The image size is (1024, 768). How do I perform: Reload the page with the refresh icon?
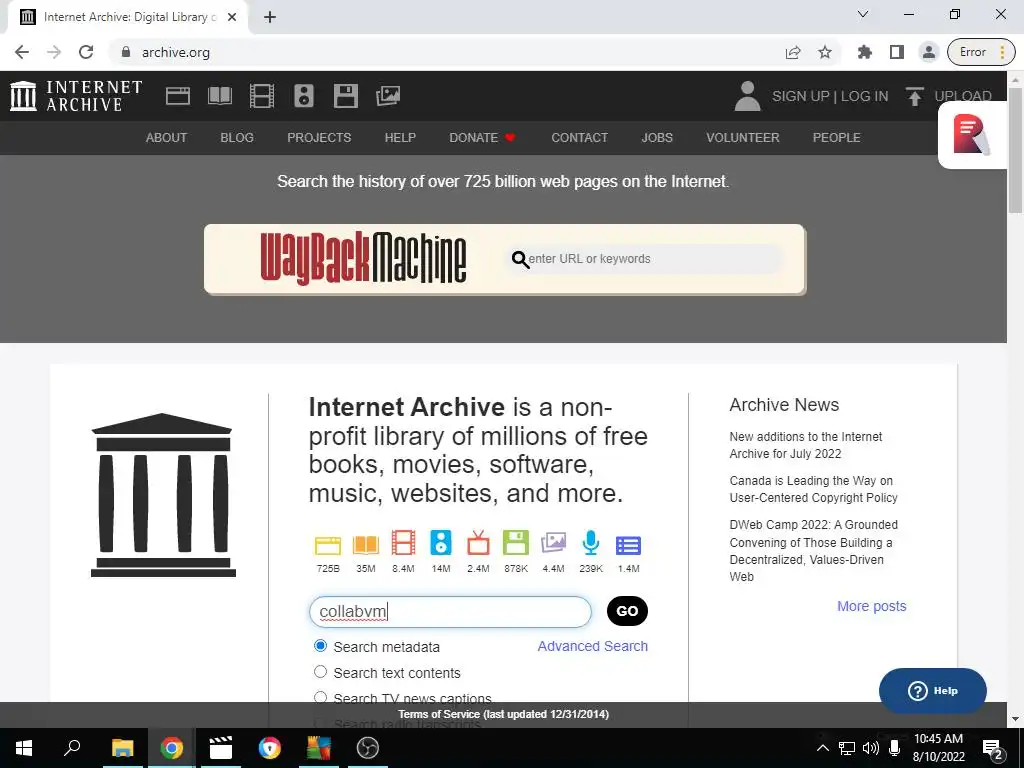point(86,52)
